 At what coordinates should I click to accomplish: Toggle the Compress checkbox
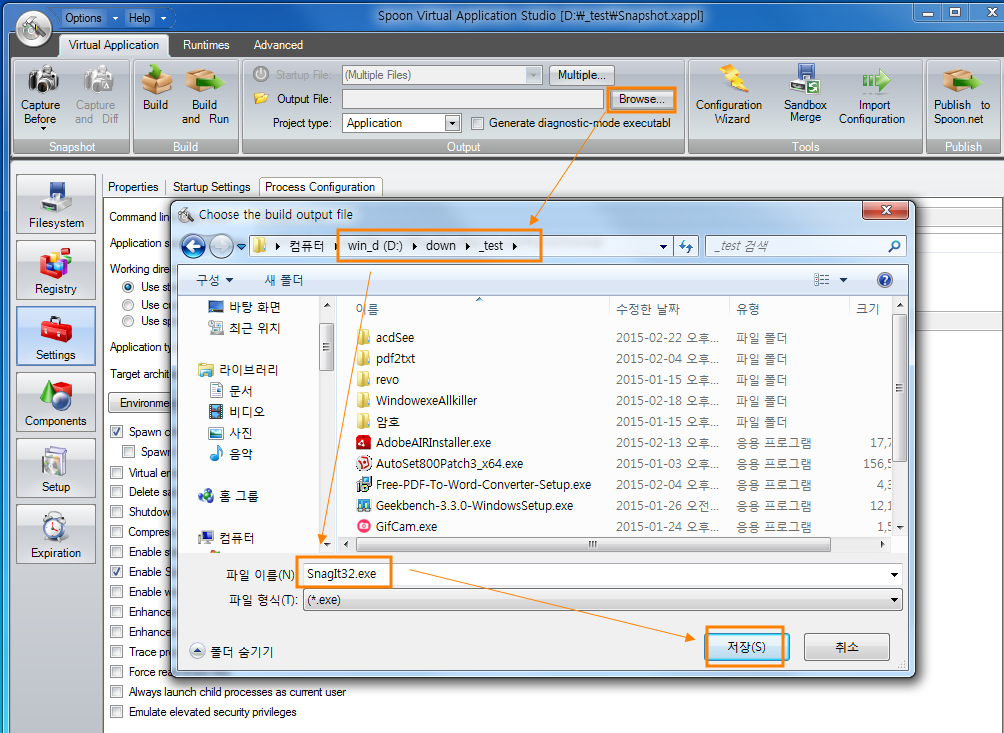click(x=117, y=532)
